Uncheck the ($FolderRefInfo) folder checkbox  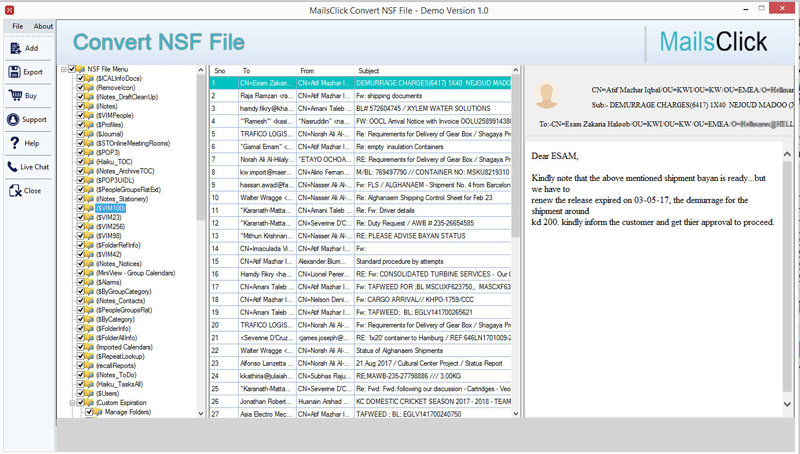click(x=81, y=245)
